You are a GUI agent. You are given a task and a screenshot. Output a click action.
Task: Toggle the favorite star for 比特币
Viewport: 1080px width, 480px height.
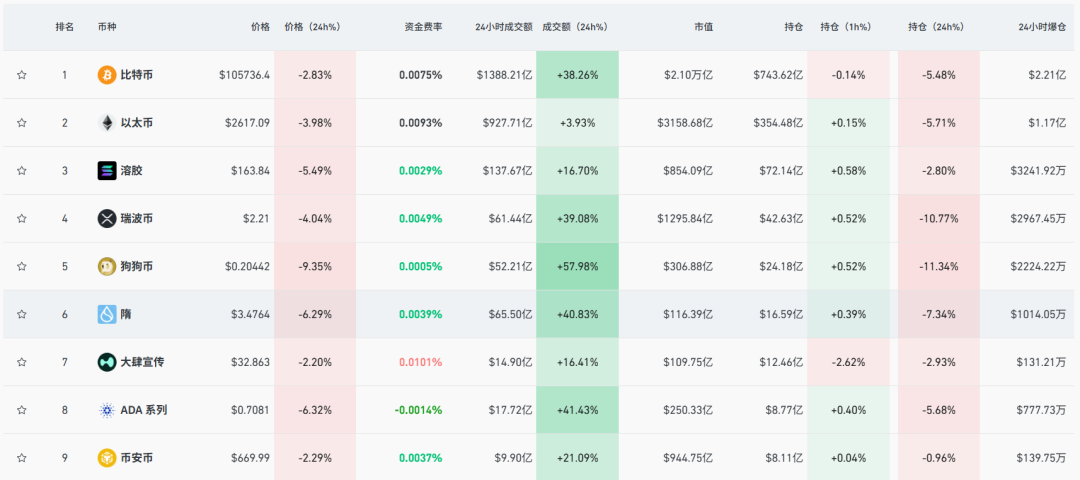(x=21, y=75)
